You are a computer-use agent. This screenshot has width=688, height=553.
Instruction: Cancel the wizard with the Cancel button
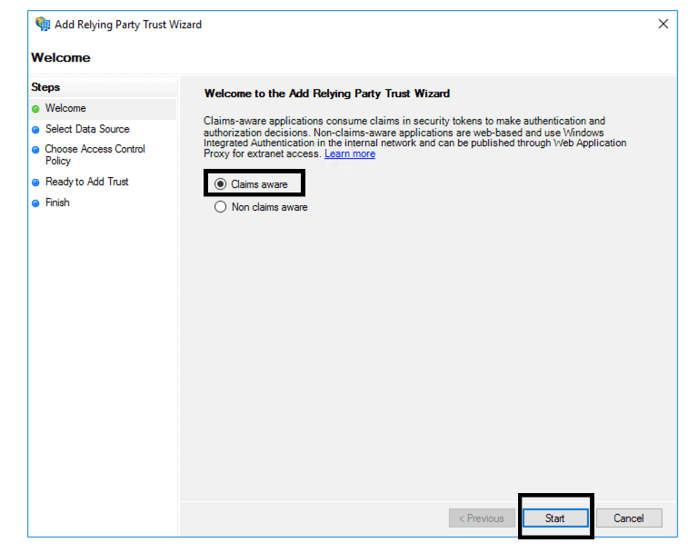click(628, 518)
